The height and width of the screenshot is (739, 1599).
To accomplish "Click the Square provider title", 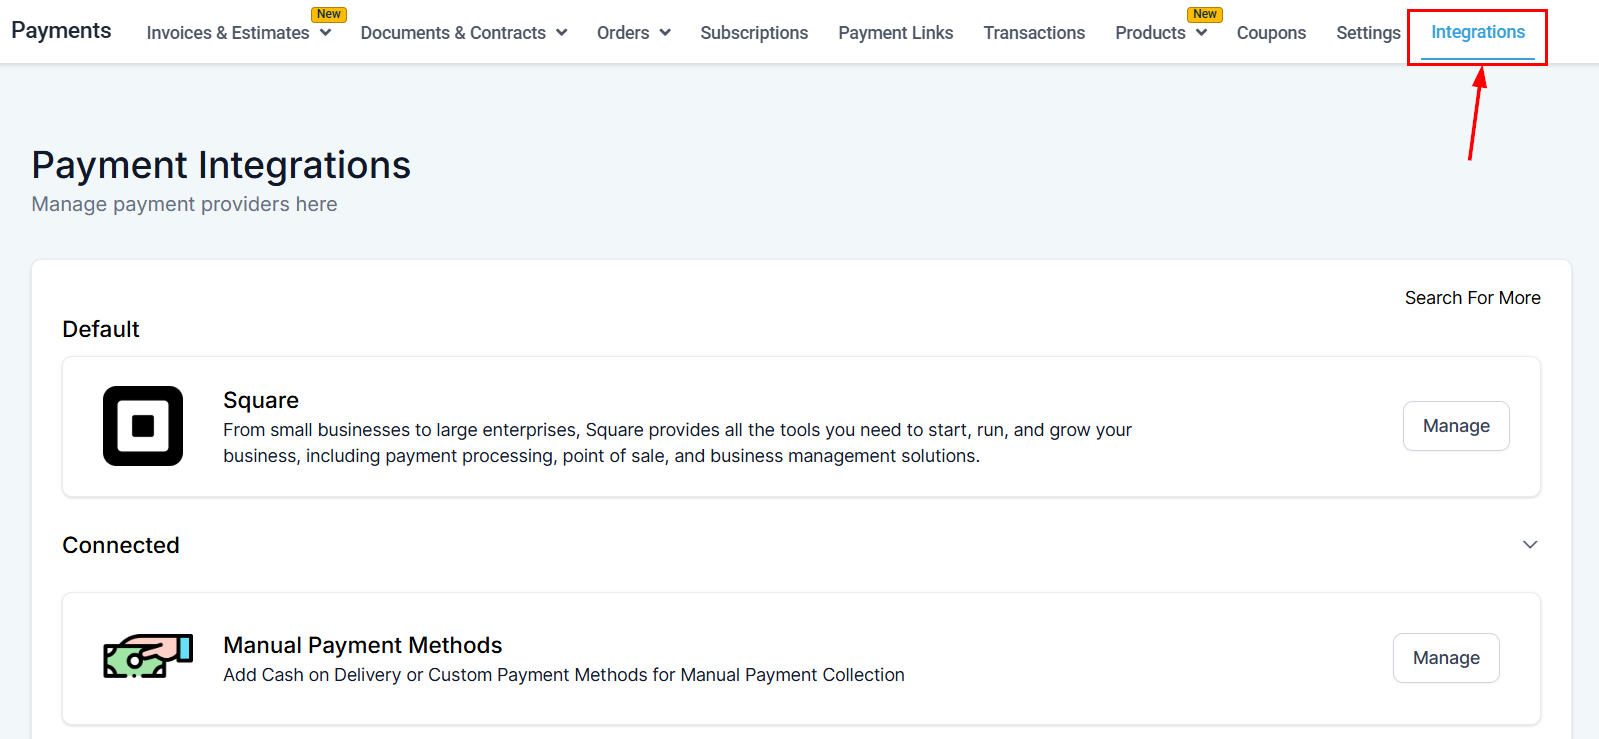I will pos(261,400).
